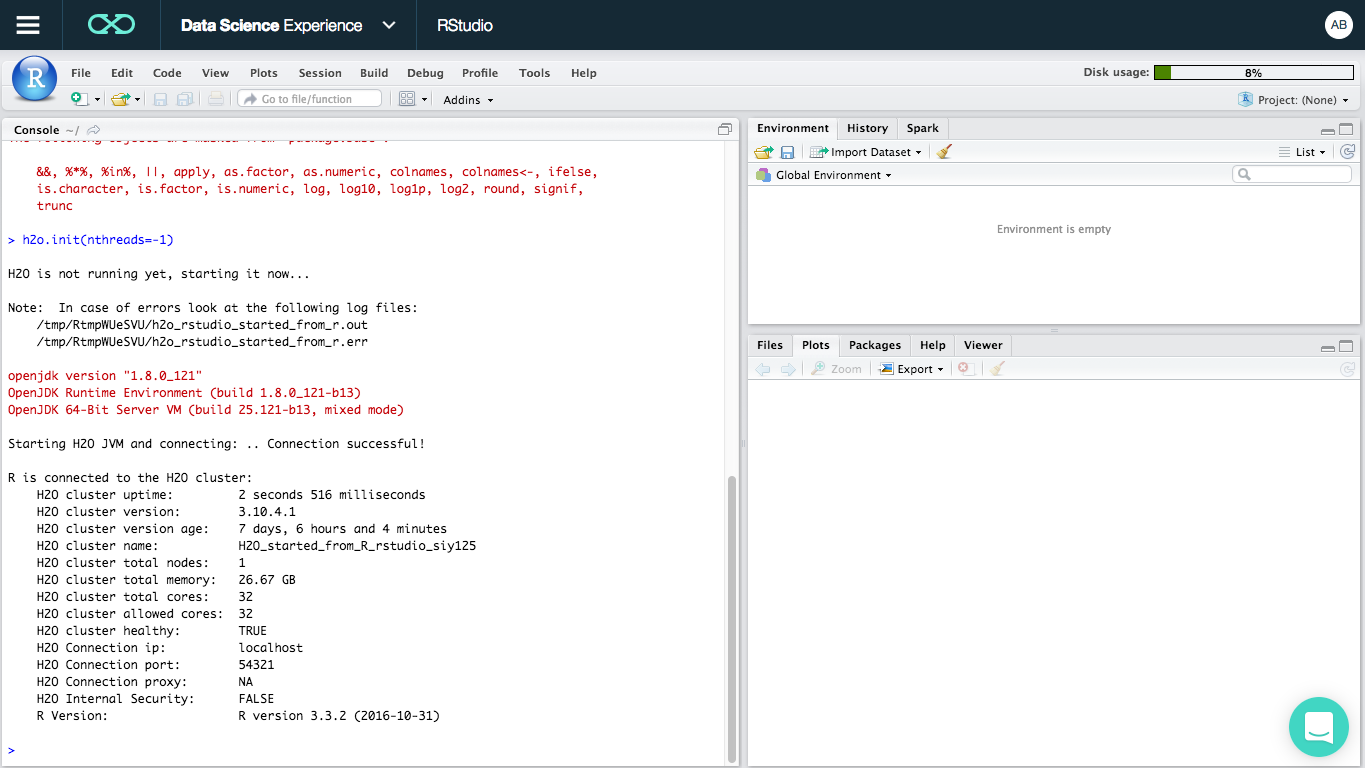
Task: Click the console working directory arrow icon
Action: 94,130
